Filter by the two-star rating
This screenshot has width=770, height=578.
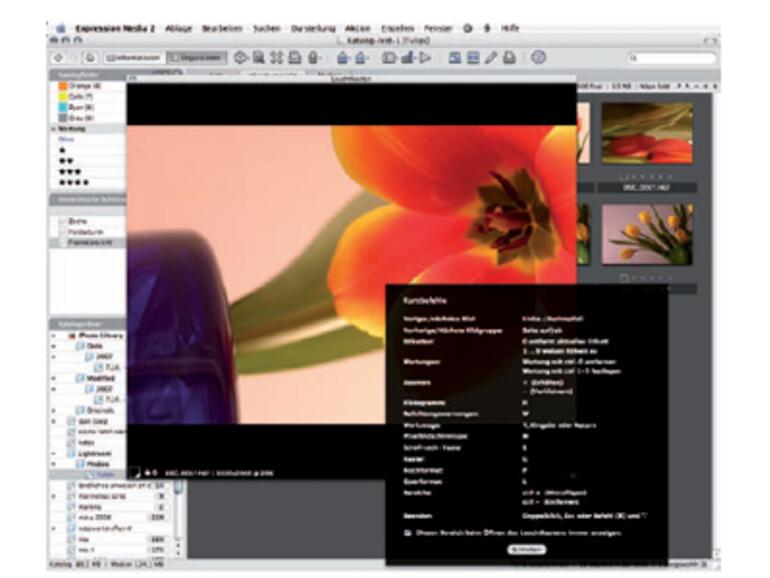pos(66,161)
